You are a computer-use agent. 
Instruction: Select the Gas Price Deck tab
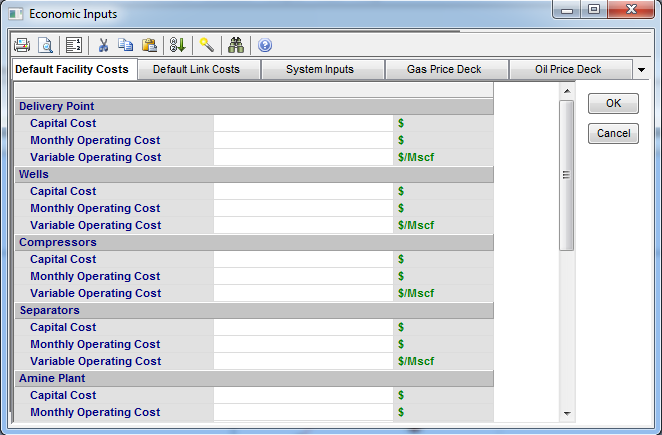[x=445, y=69]
